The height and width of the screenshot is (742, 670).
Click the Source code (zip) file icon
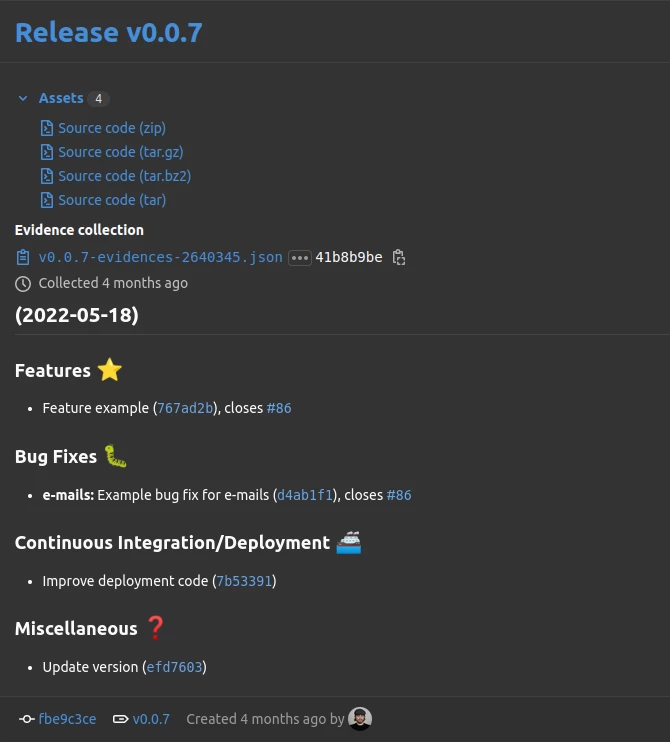(x=46, y=128)
